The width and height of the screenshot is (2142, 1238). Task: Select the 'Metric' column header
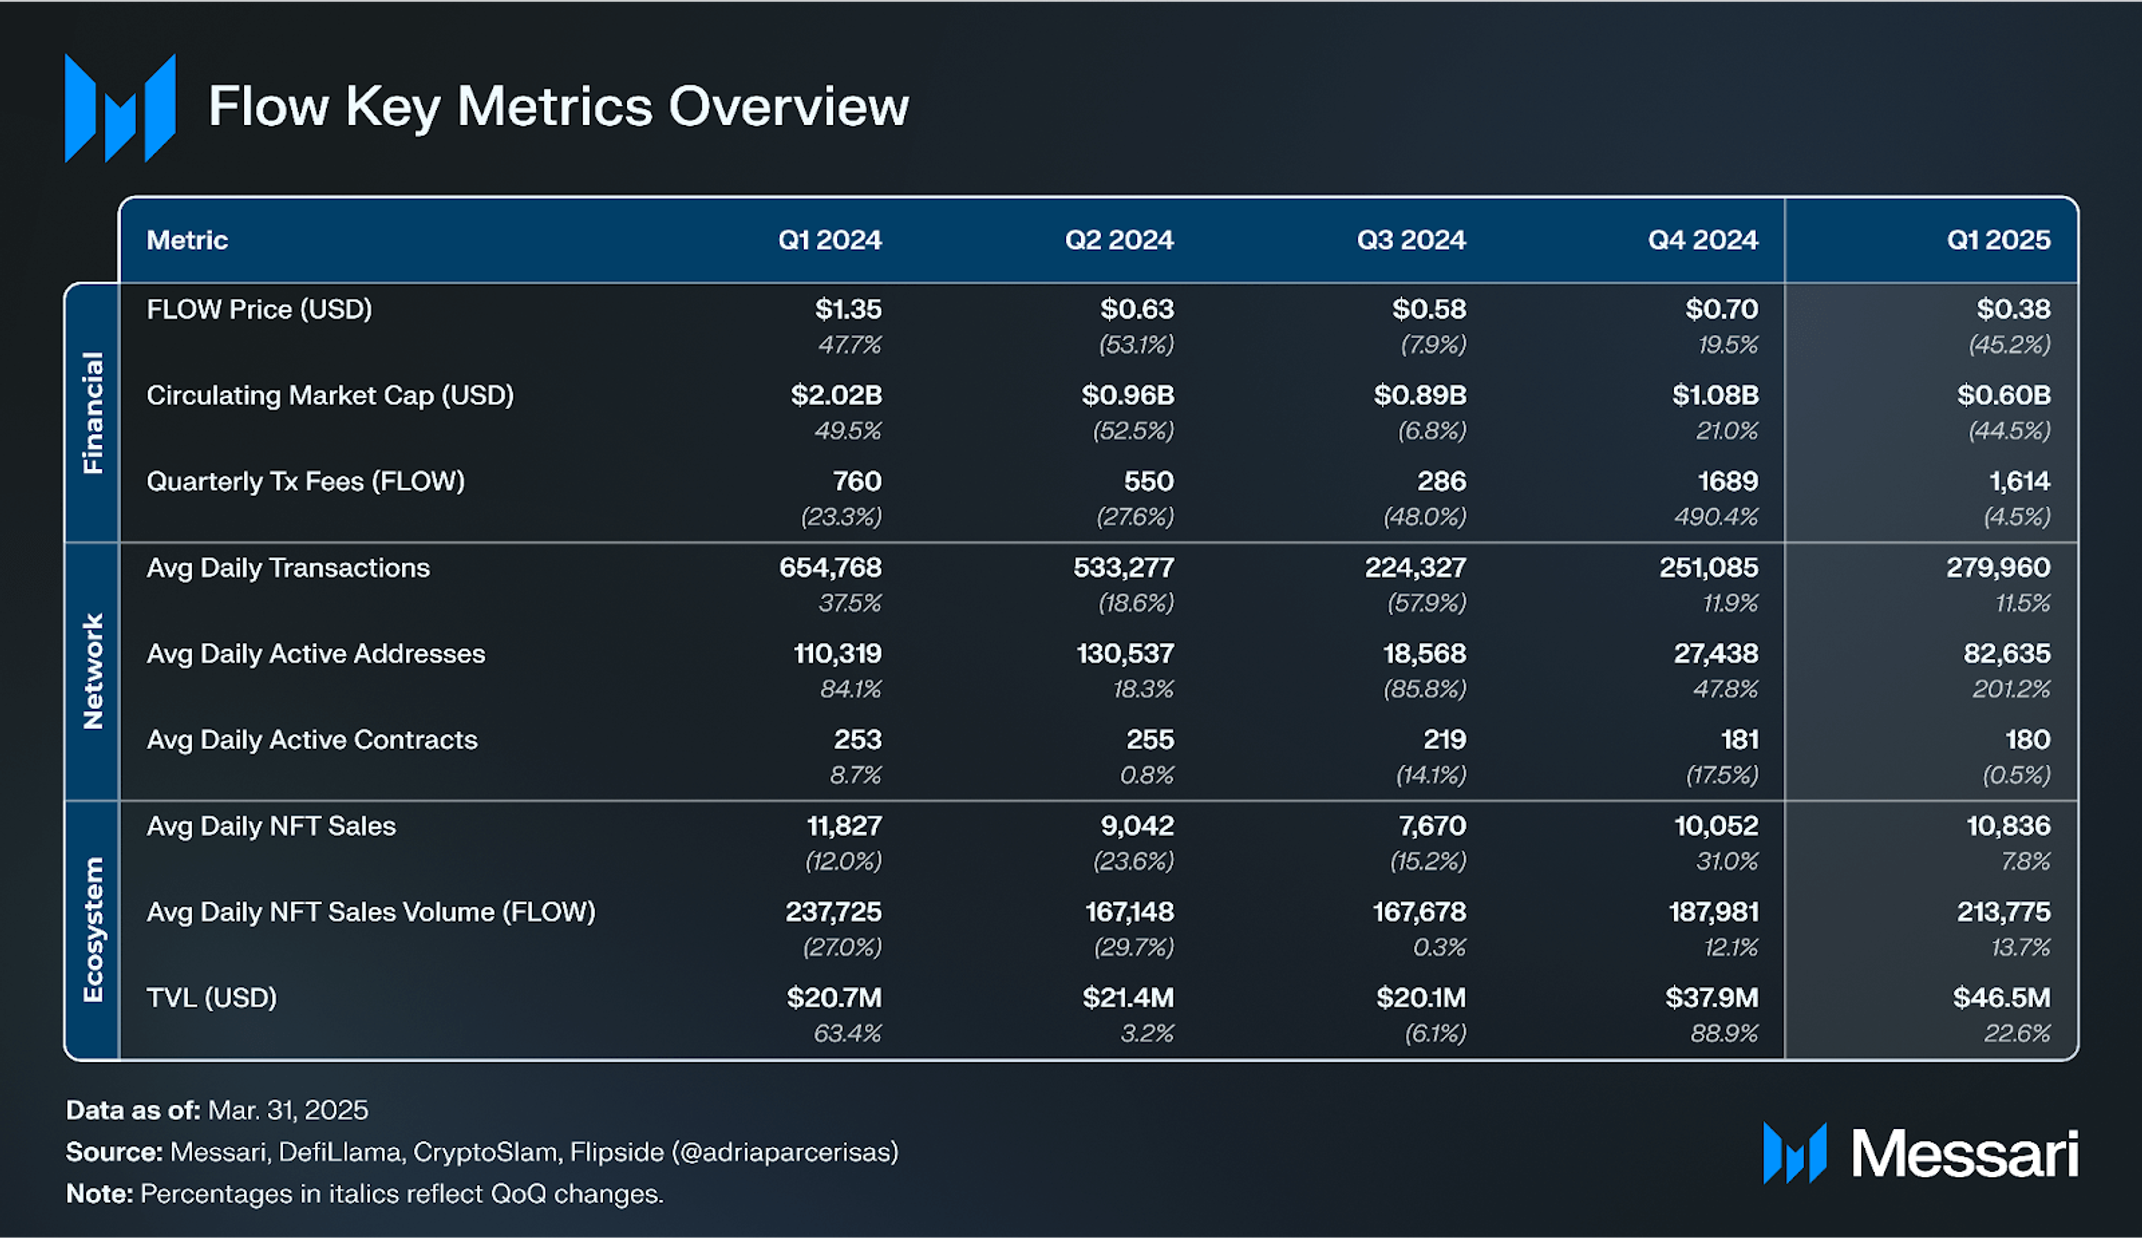(187, 240)
